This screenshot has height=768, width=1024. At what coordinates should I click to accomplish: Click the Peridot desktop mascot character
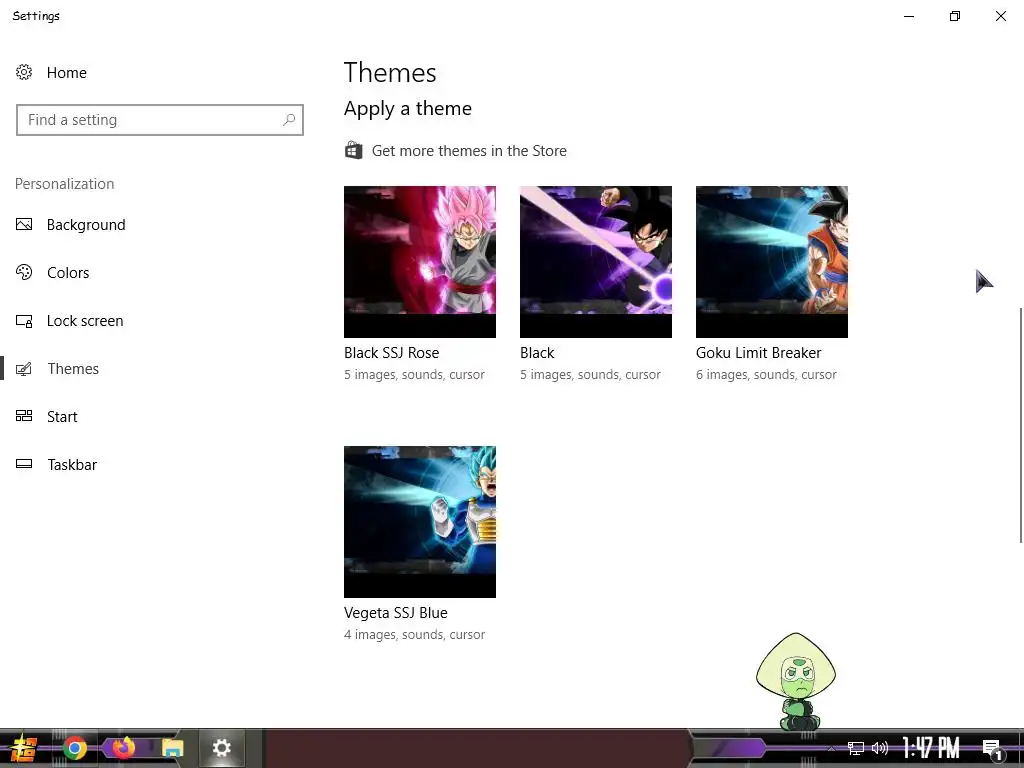(797, 681)
